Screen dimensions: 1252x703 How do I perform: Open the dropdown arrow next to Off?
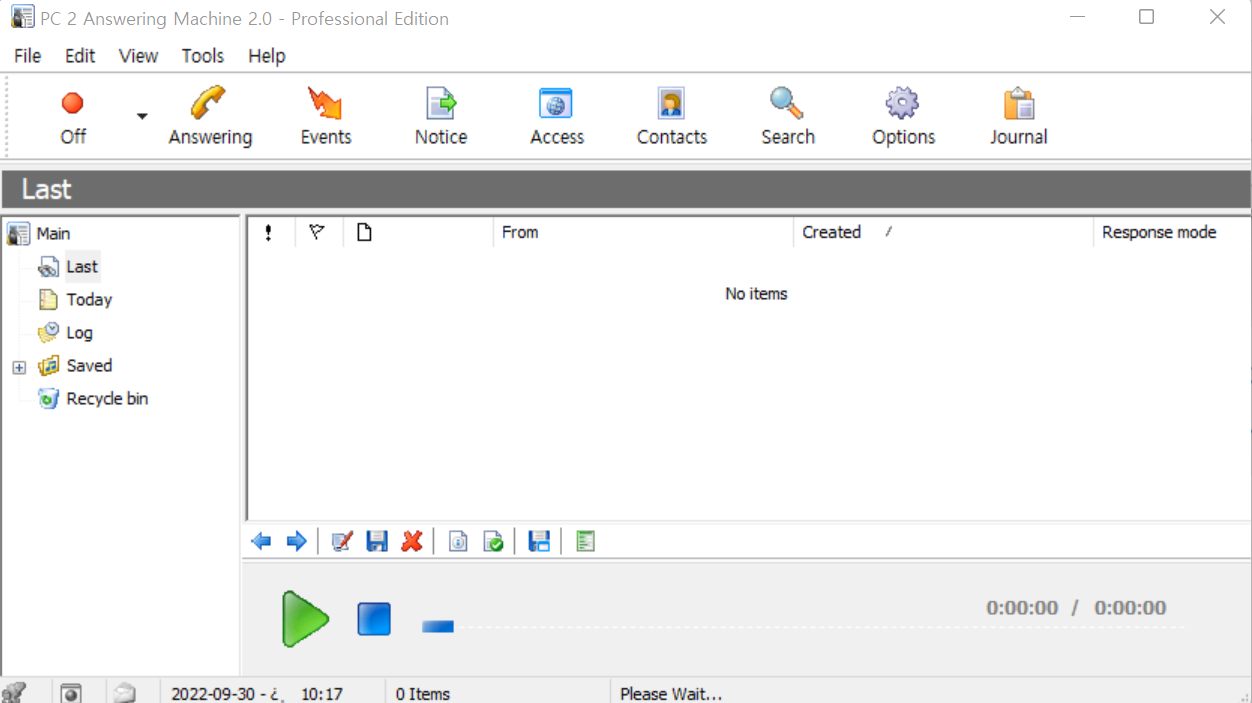tap(142, 116)
